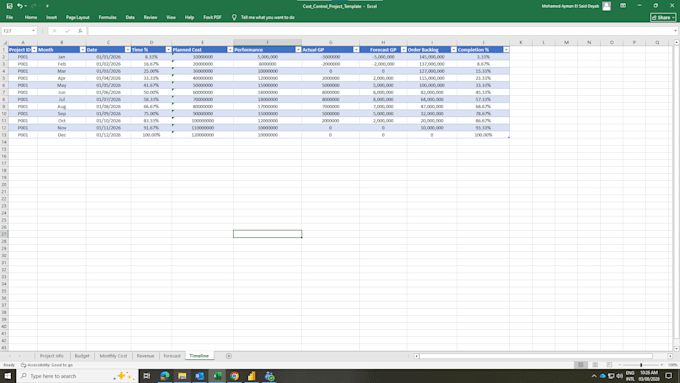Viewport: 680px width, 383px height.
Task: Switch to Page Layout view icon
Action: (x=595, y=365)
